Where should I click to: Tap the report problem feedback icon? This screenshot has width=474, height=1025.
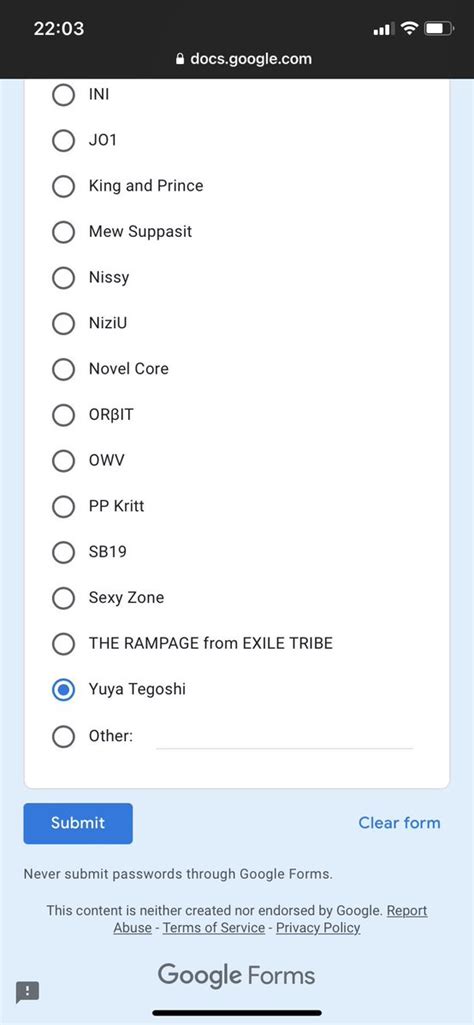27,991
